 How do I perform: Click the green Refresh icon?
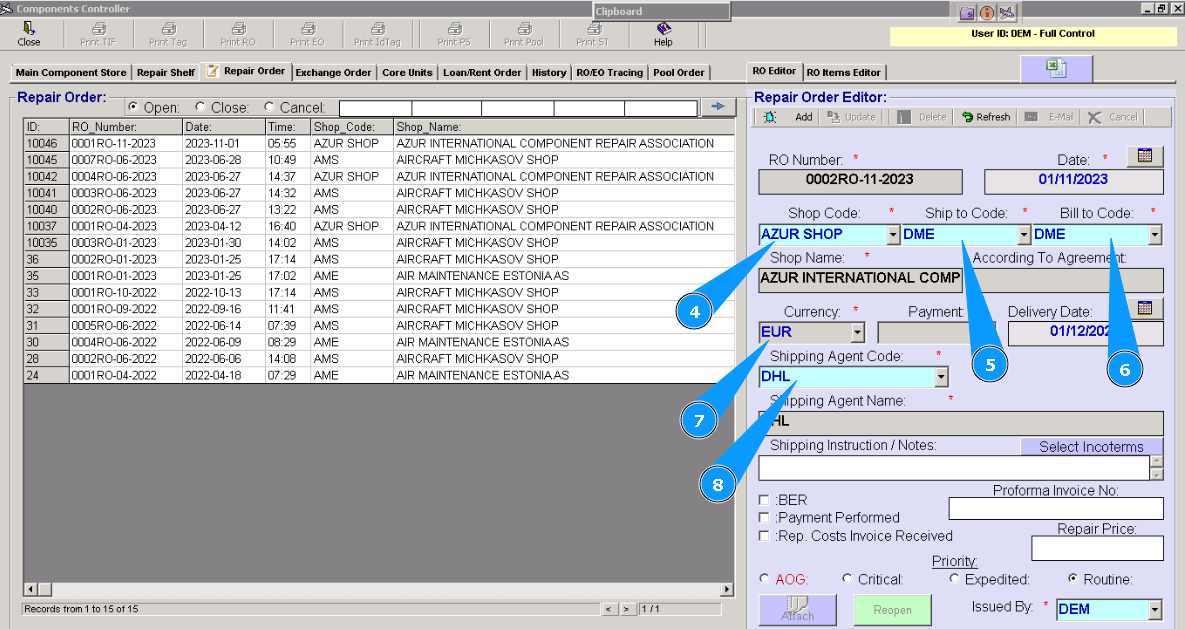coord(967,117)
